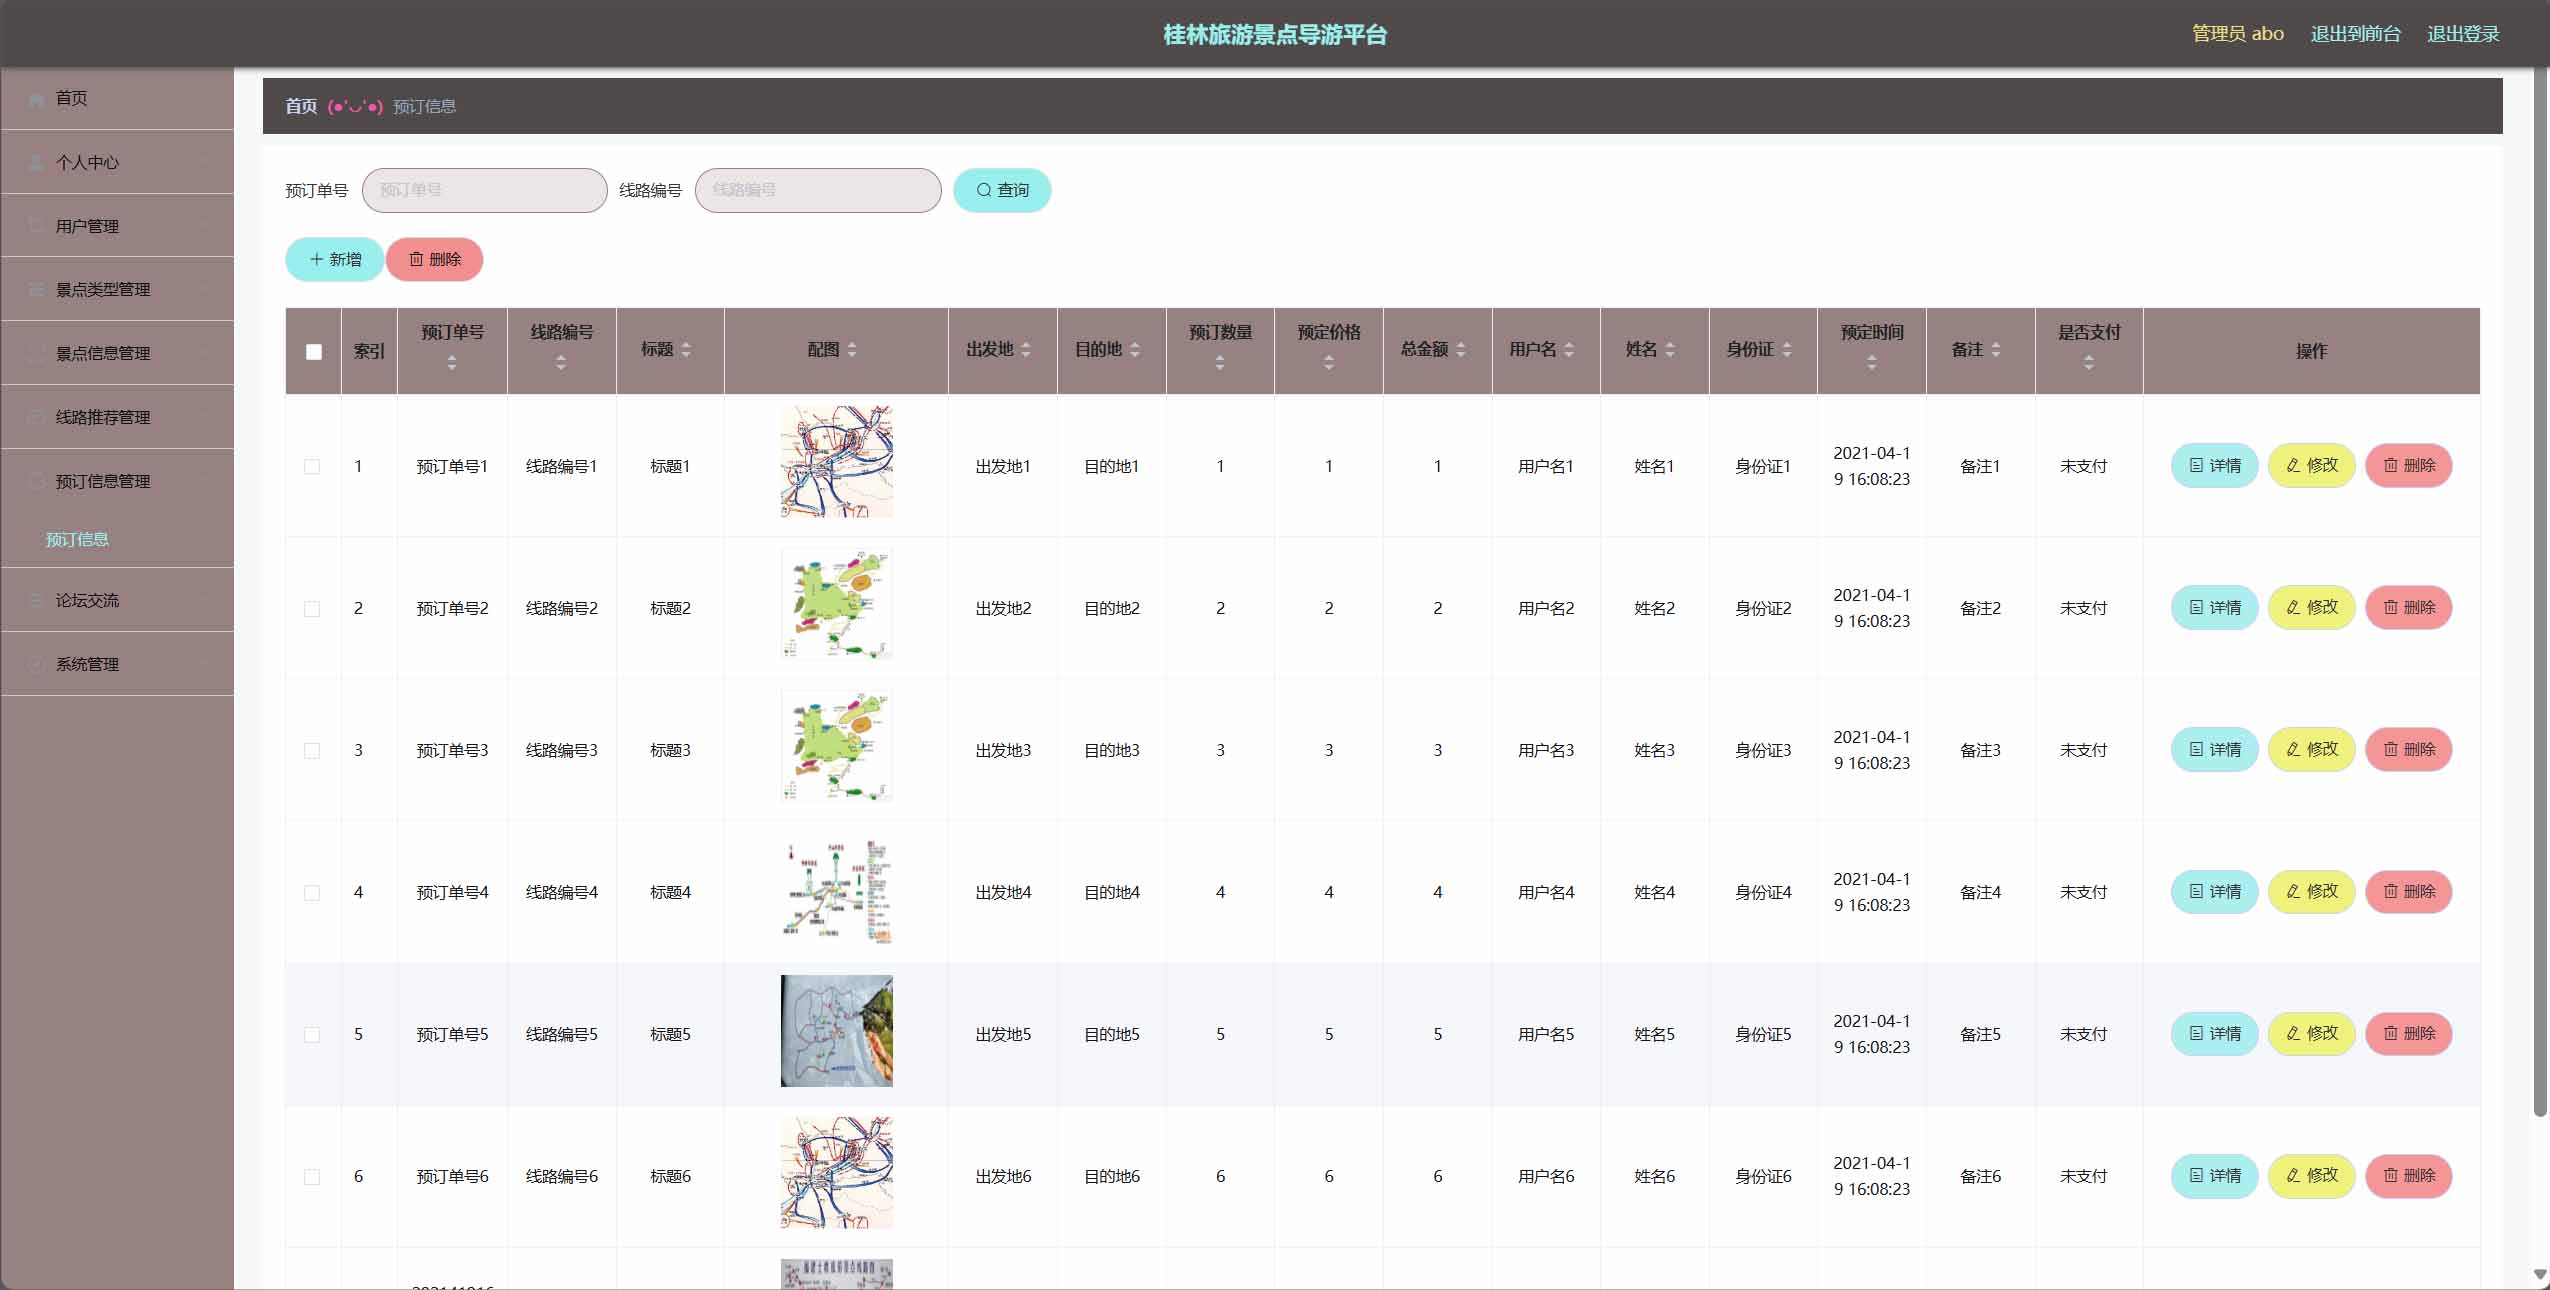The image size is (2550, 1290).
Task: Click the pencil icon in row 5's 修改 button
Action: click(2293, 1034)
